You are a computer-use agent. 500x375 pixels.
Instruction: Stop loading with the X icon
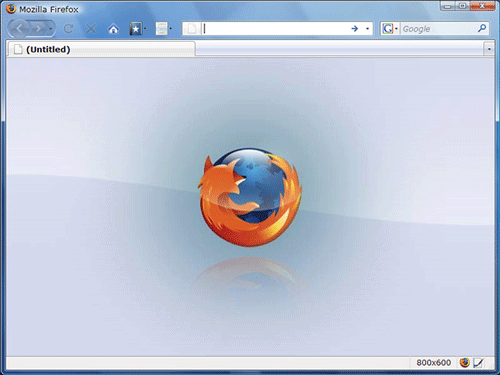(91, 29)
